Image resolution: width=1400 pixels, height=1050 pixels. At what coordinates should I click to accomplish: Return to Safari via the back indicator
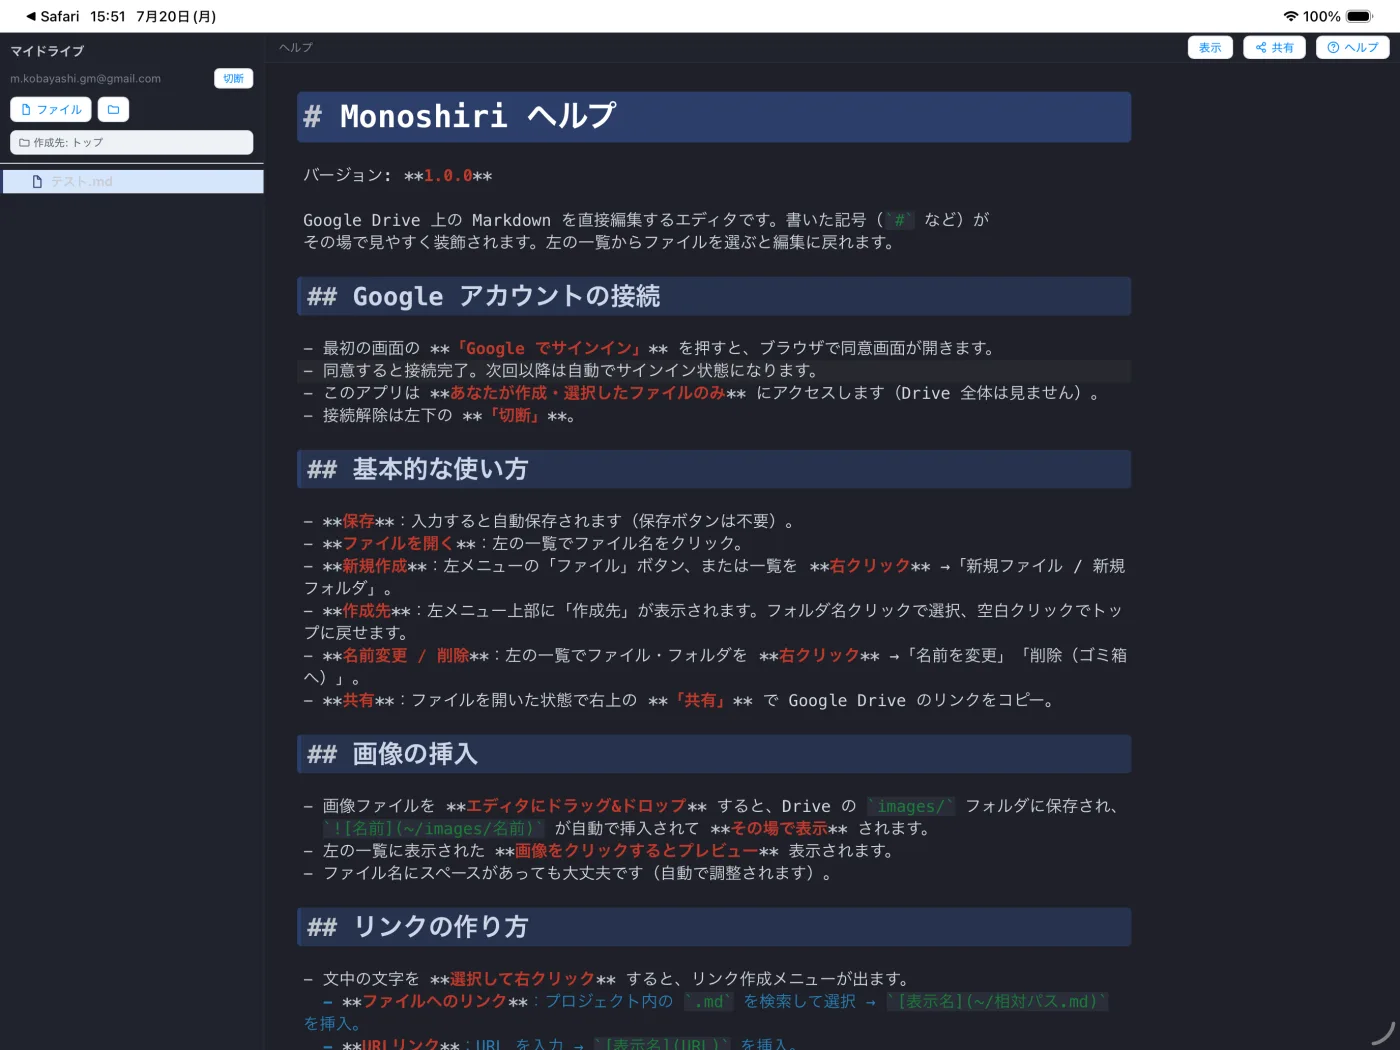pyautogui.click(x=53, y=16)
